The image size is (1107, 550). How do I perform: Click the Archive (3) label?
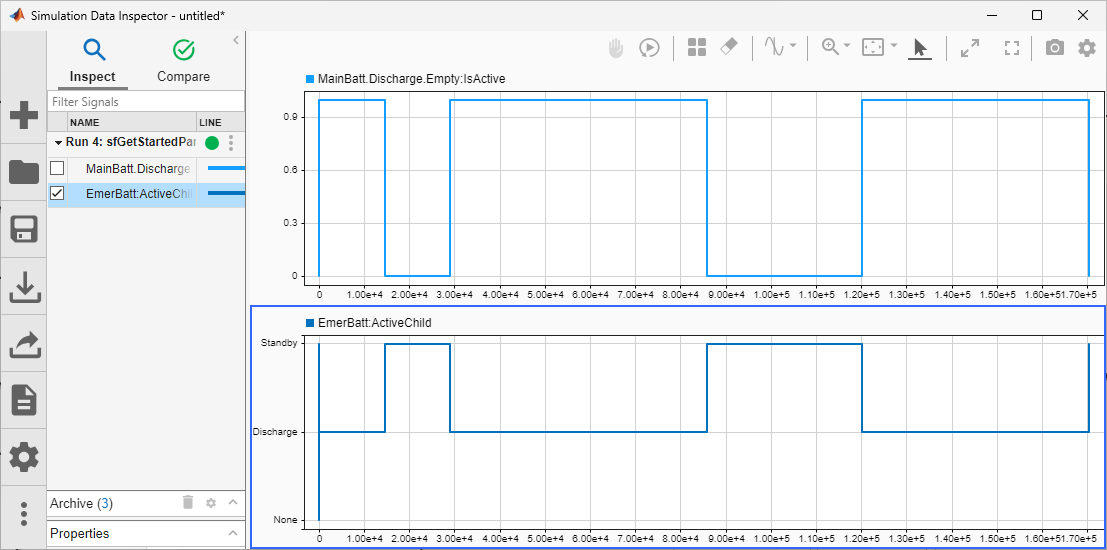coord(81,503)
